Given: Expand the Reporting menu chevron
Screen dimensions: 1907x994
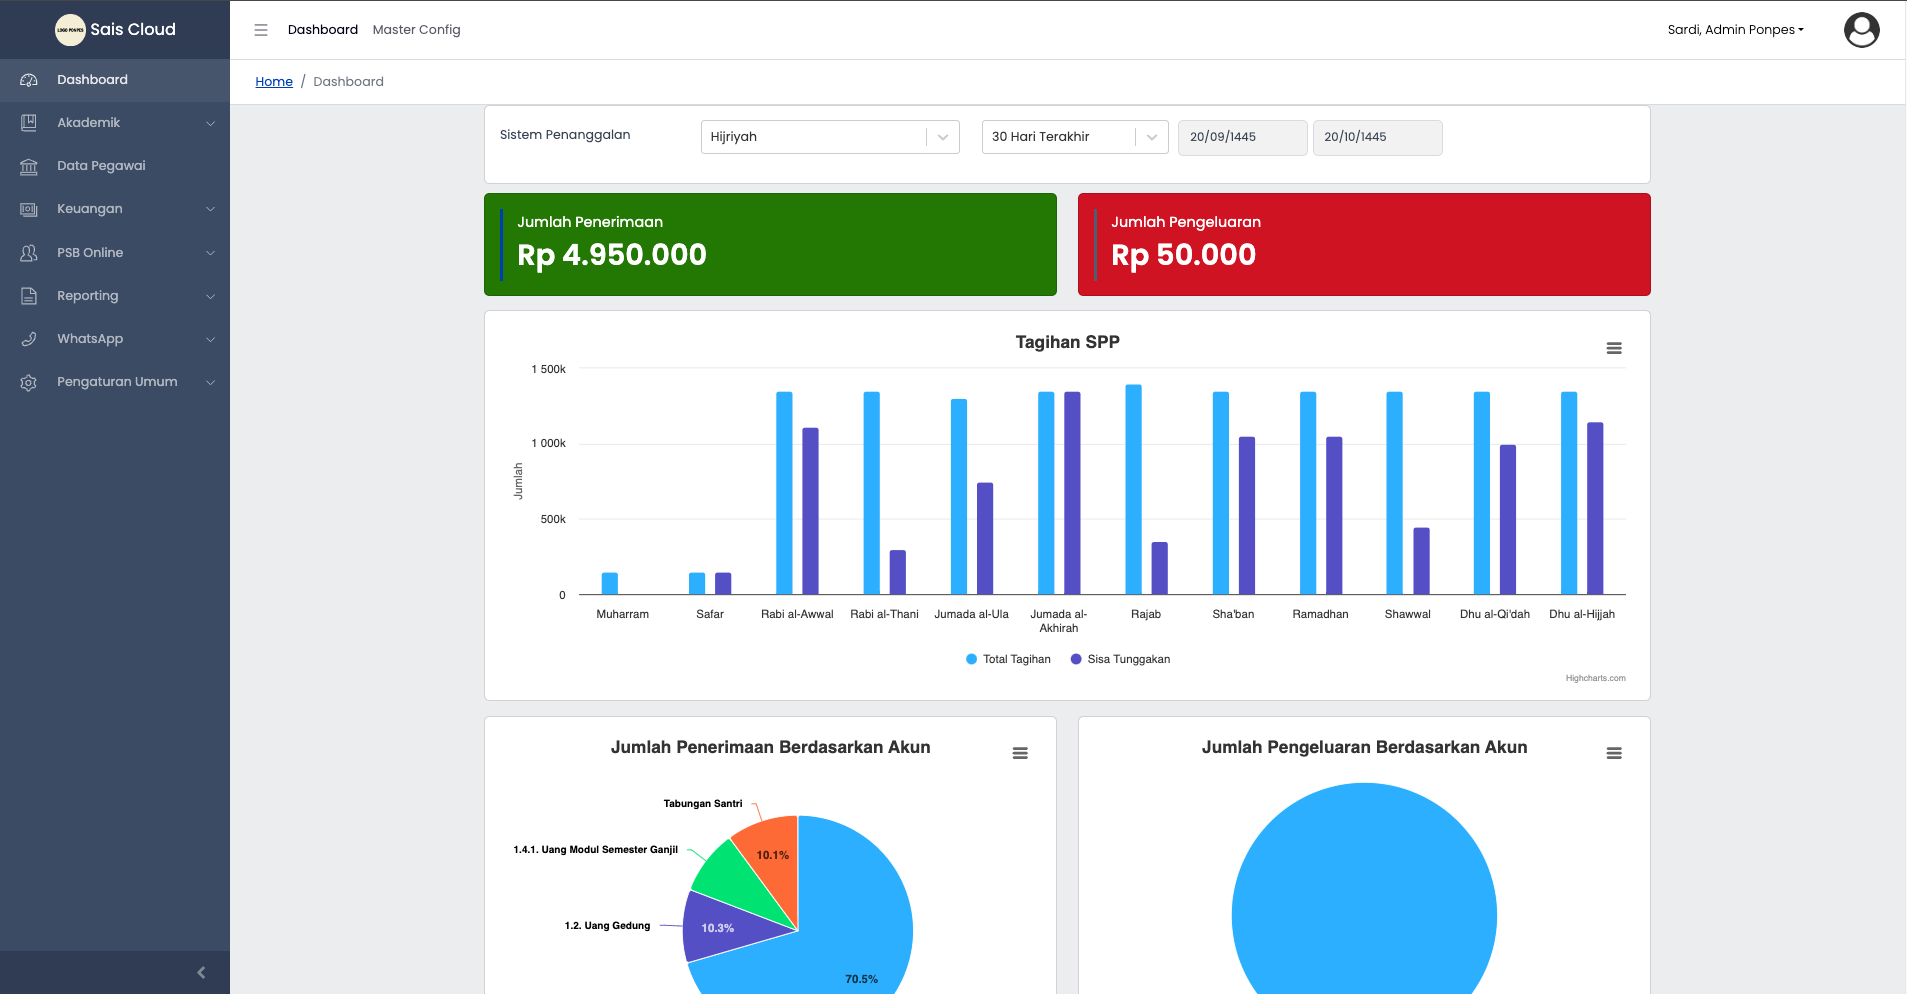Looking at the screenshot, I should coord(210,296).
